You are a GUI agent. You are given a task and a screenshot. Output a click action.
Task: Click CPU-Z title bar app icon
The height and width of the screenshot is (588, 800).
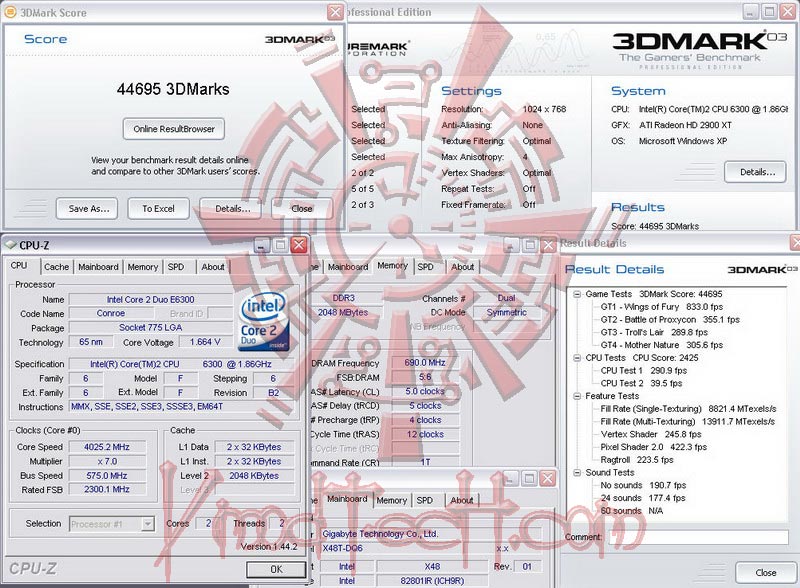[x=10, y=245]
